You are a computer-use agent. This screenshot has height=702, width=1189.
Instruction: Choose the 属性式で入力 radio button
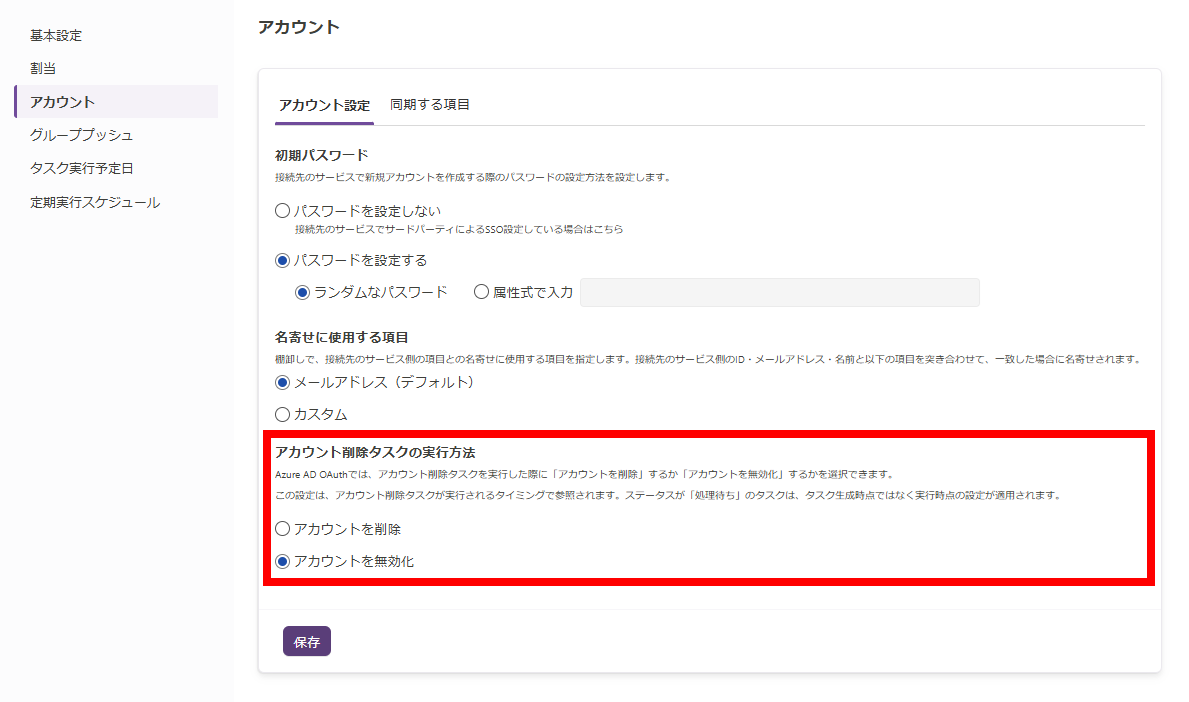click(482, 292)
